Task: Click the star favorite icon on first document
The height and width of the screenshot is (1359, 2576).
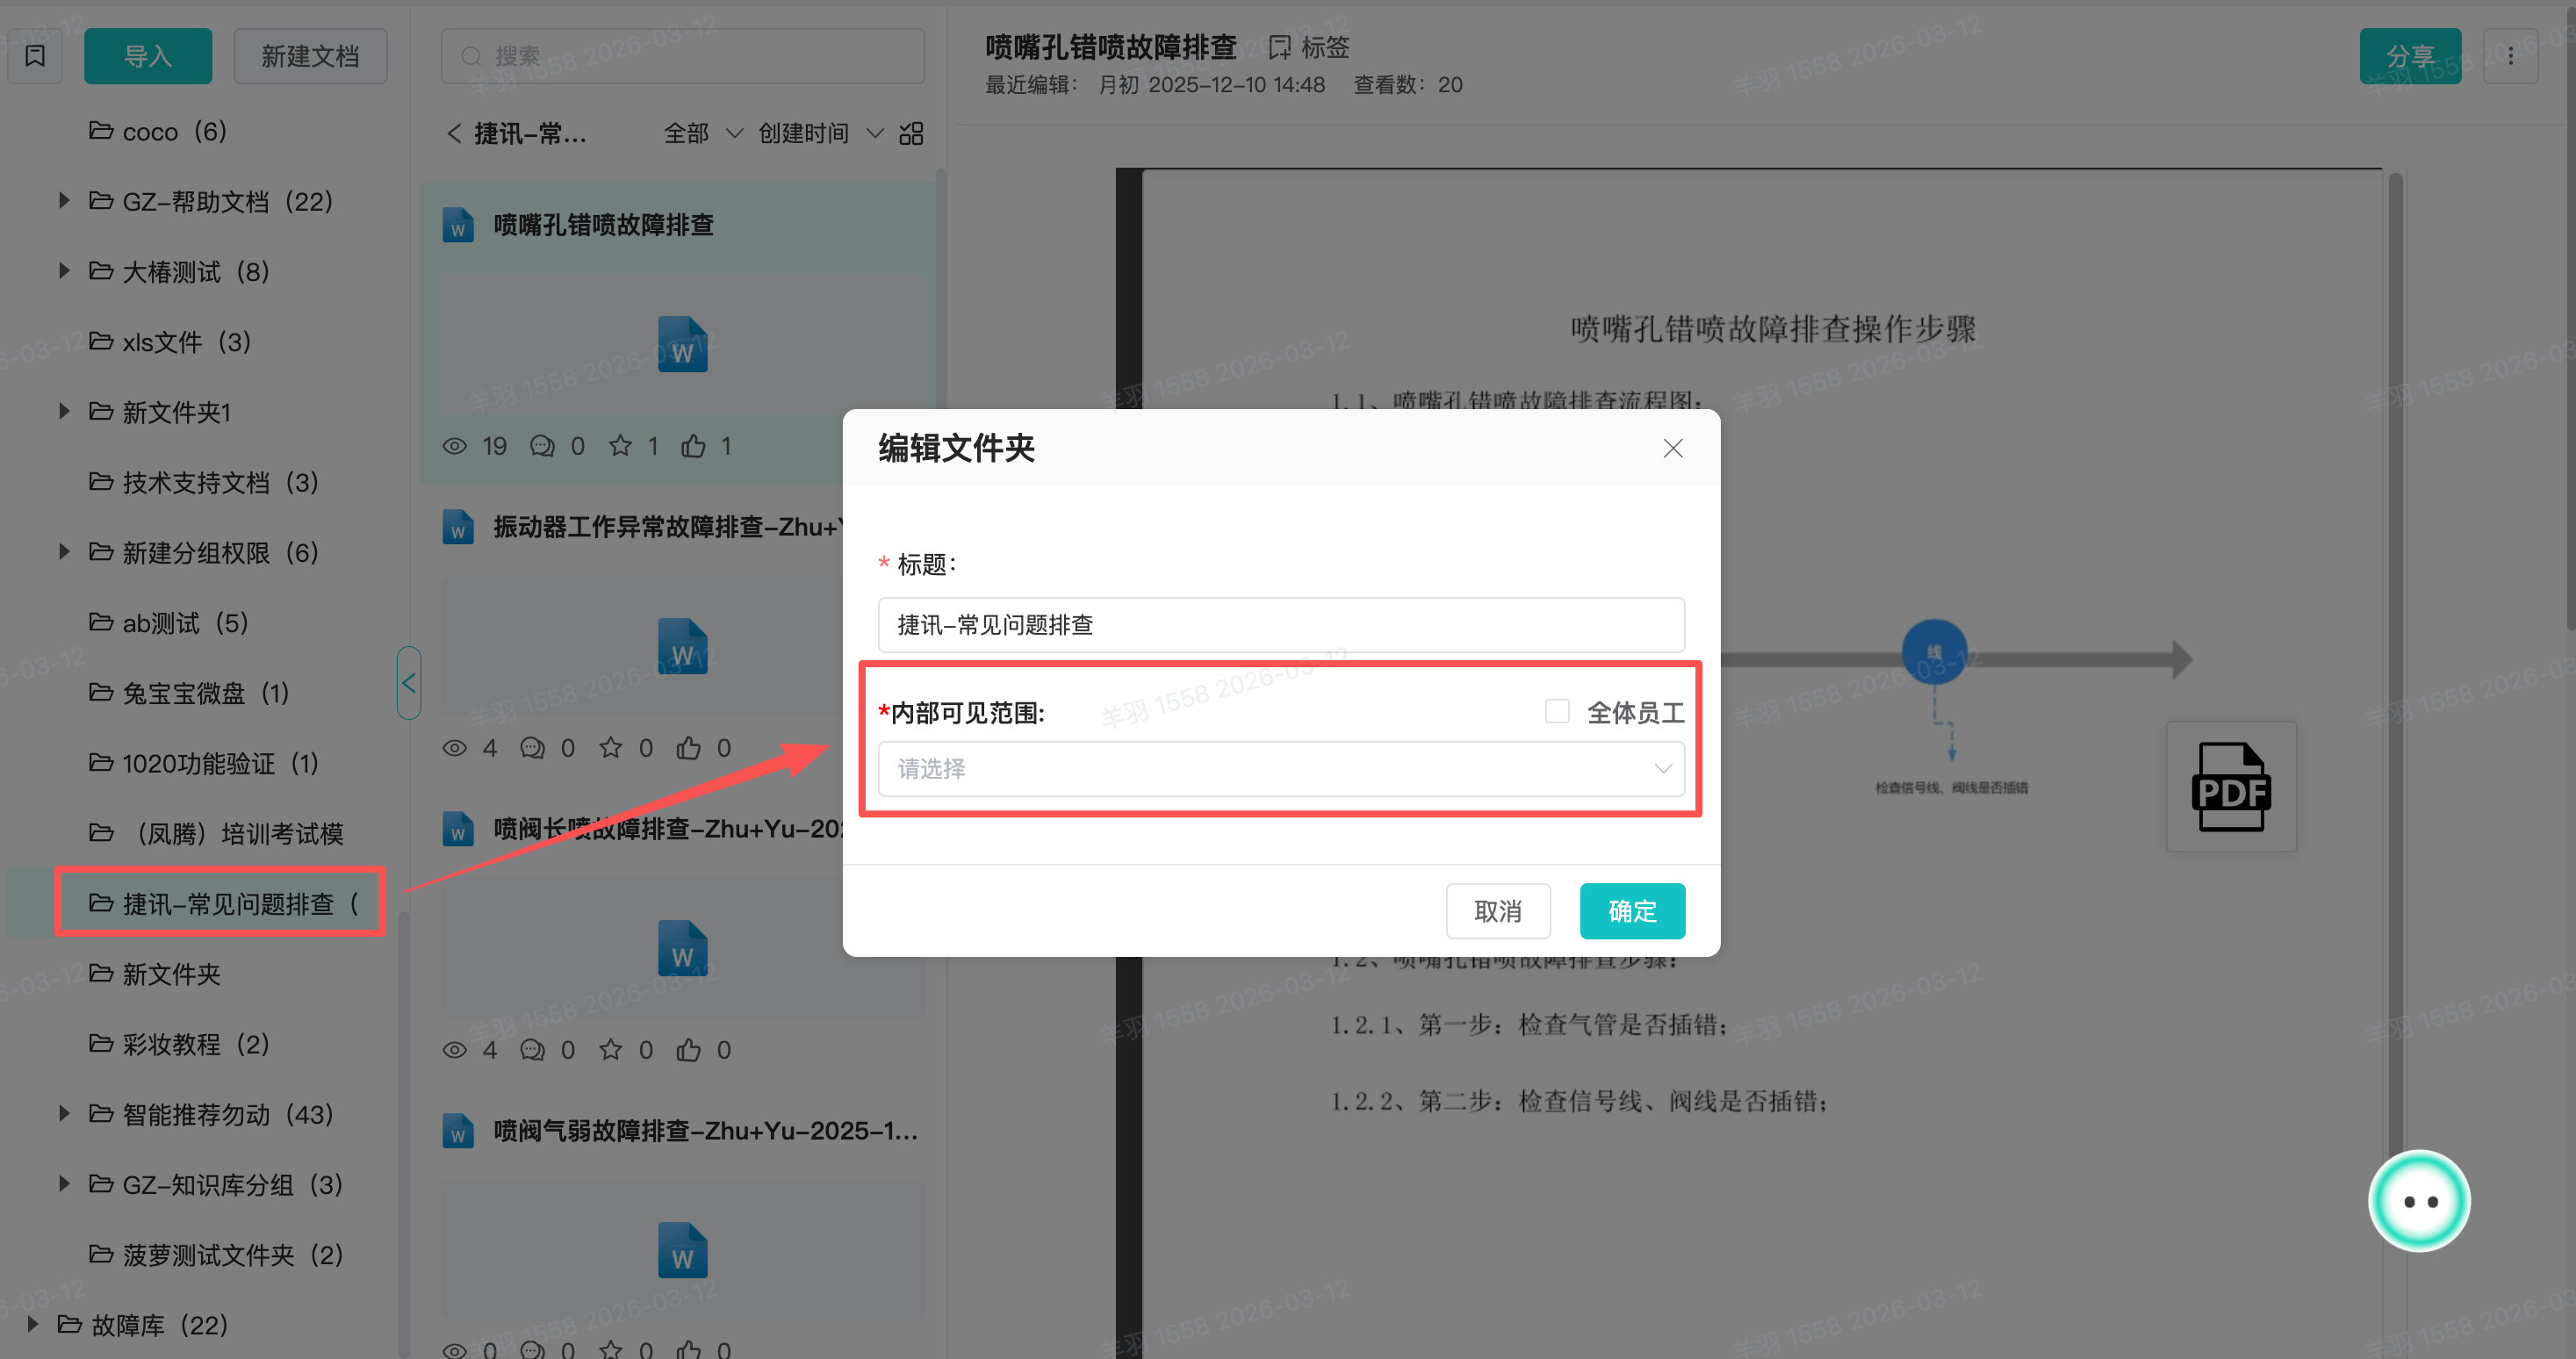Action: tap(621, 446)
